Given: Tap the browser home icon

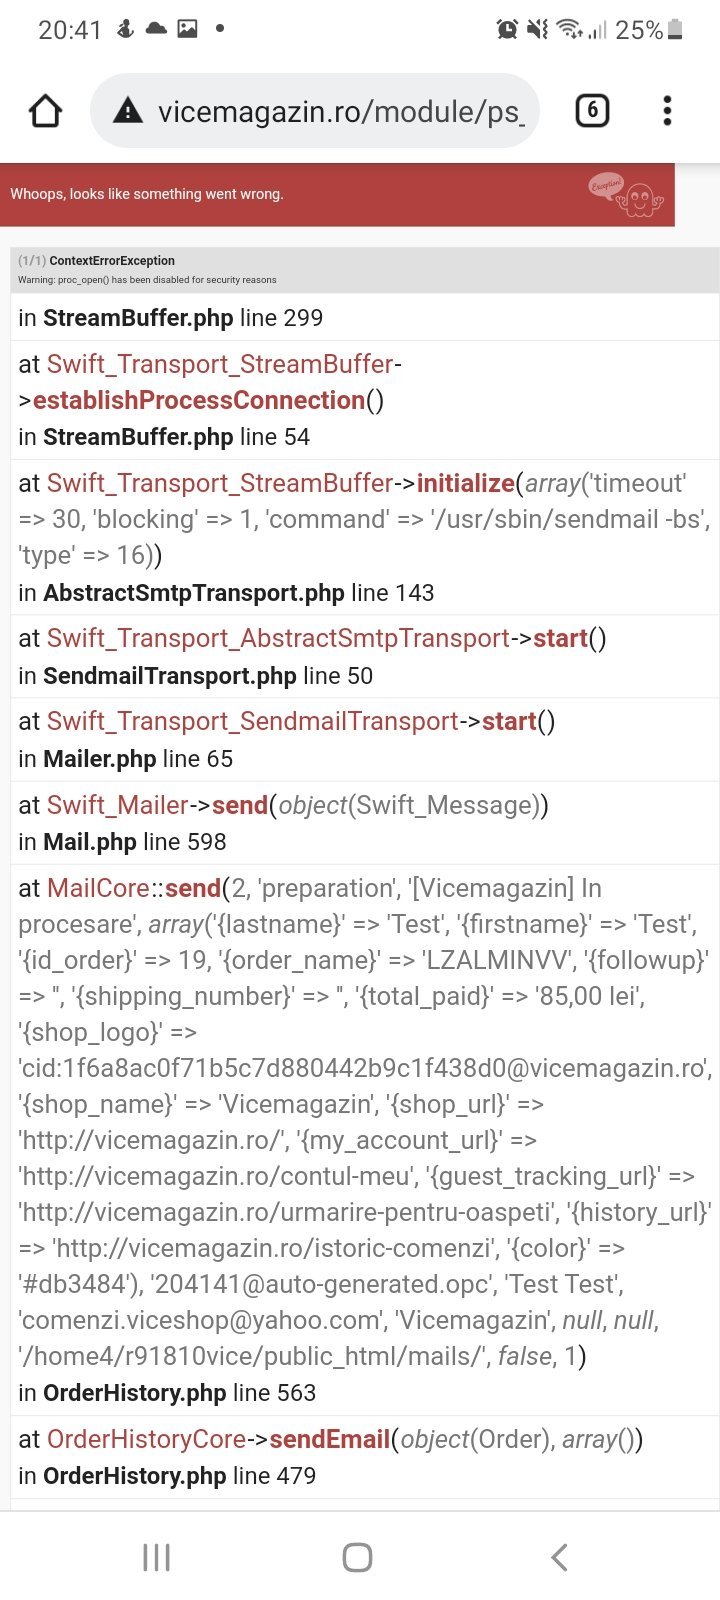Looking at the screenshot, I should tap(45, 111).
